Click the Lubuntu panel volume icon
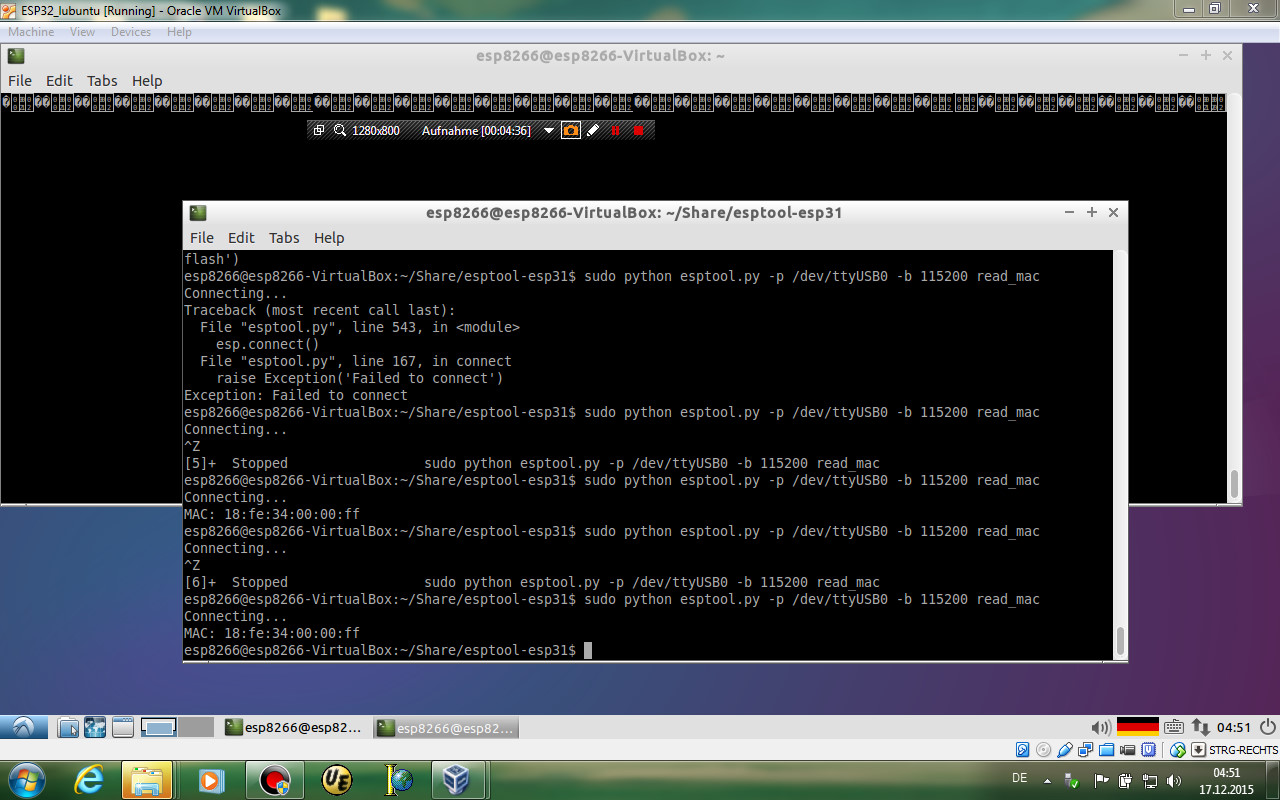1280x800 pixels. 1101,728
